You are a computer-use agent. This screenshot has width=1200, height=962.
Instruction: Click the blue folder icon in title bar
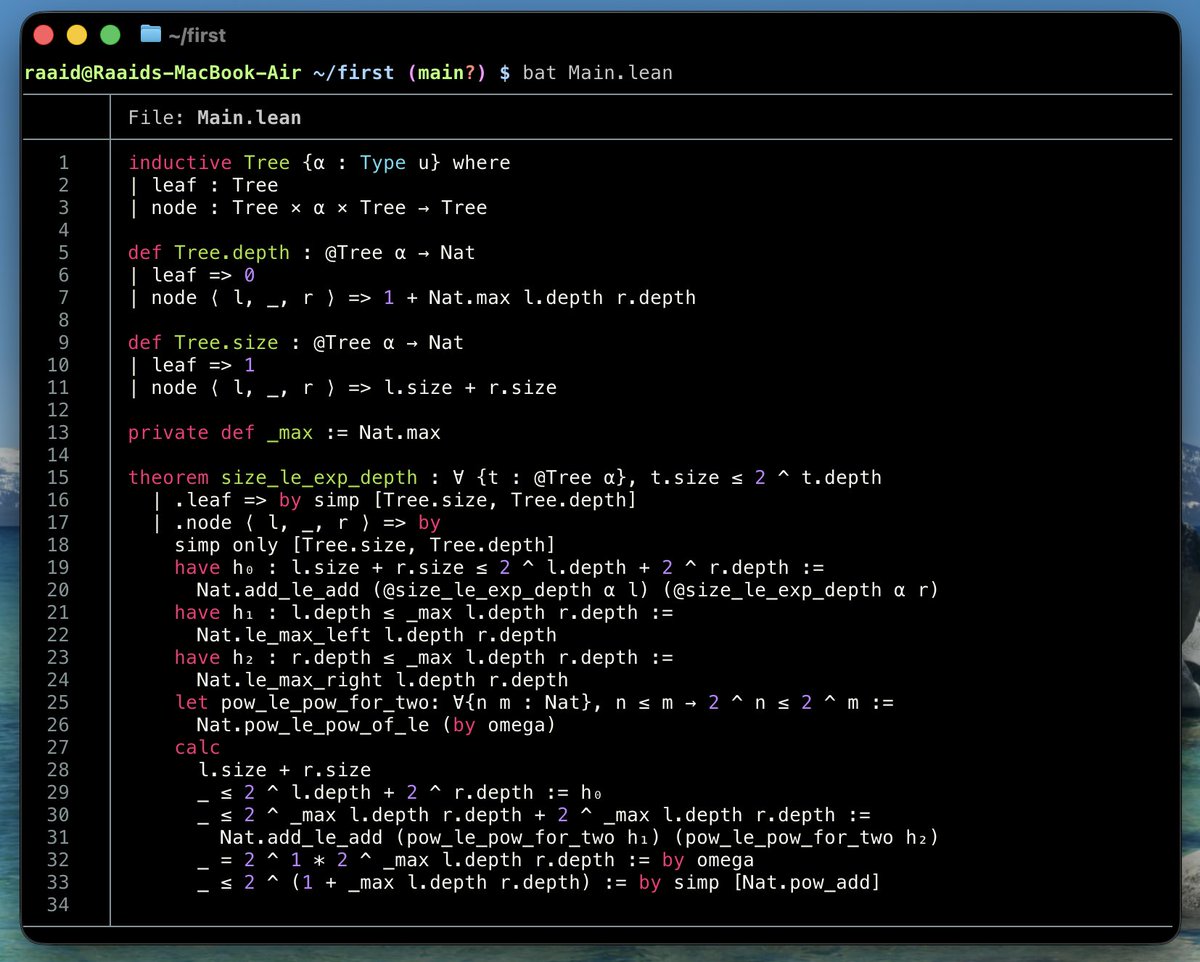tap(151, 34)
